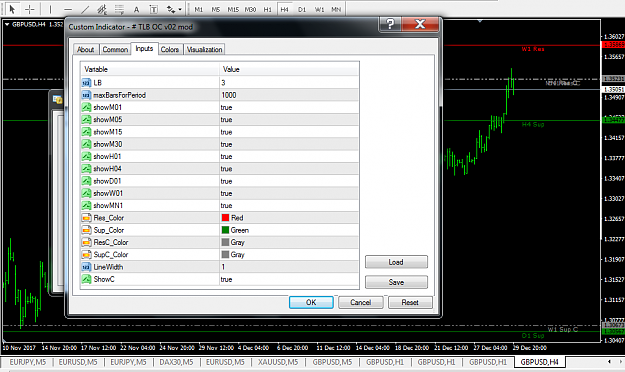Screen dimensions: 625x372
Task: Open the GBPUSD,M5 chart tab
Action: pos(332,362)
